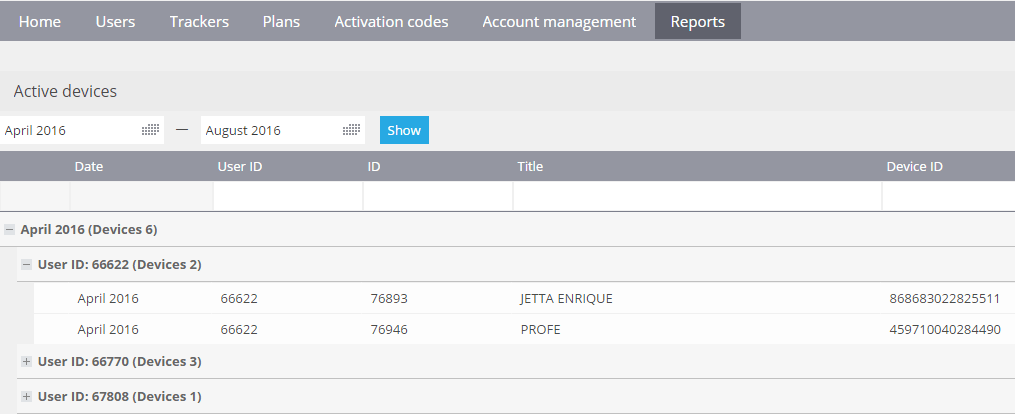The width and height of the screenshot is (1015, 414).
Task: Click the User ID filter field
Action: point(288,196)
